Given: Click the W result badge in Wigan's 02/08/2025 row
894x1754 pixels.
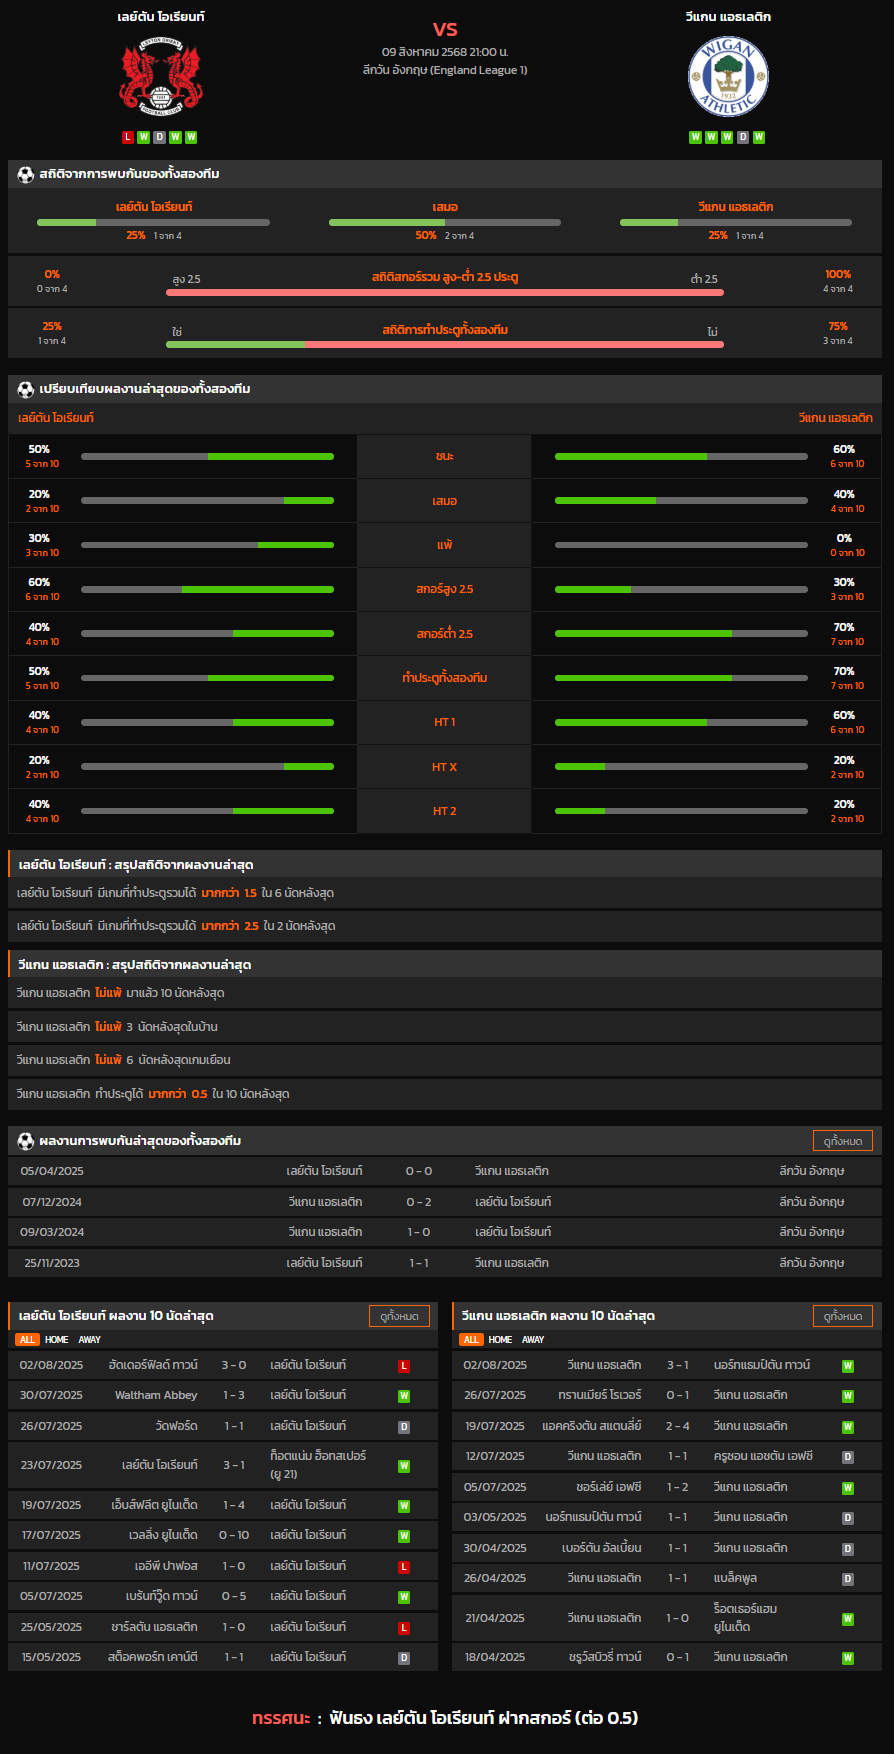Looking at the screenshot, I should click(848, 1366).
